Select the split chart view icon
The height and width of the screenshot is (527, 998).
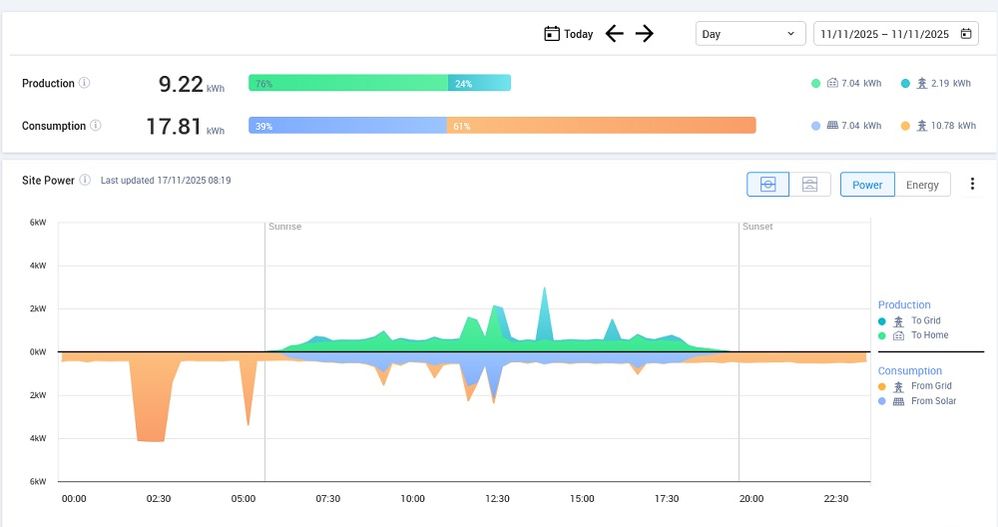(810, 185)
